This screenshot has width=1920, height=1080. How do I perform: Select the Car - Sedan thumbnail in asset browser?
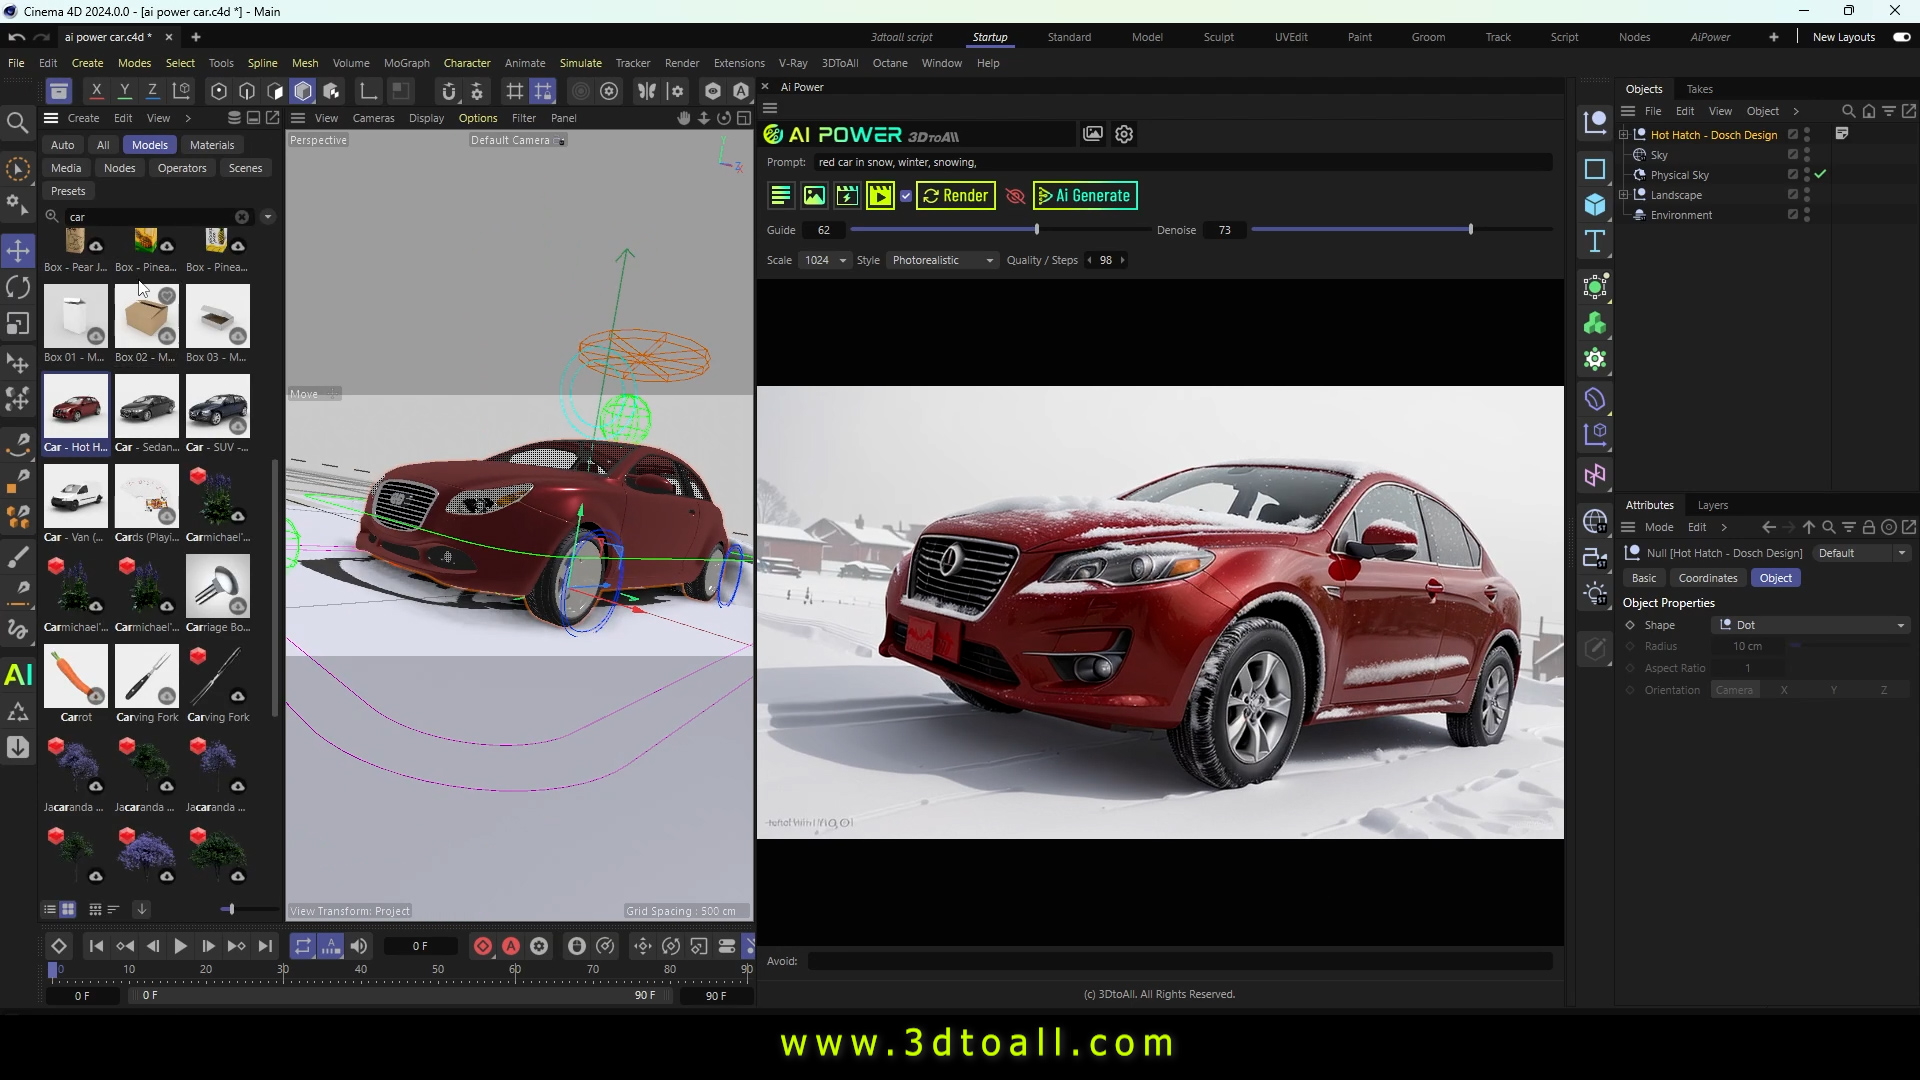coord(146,408)
